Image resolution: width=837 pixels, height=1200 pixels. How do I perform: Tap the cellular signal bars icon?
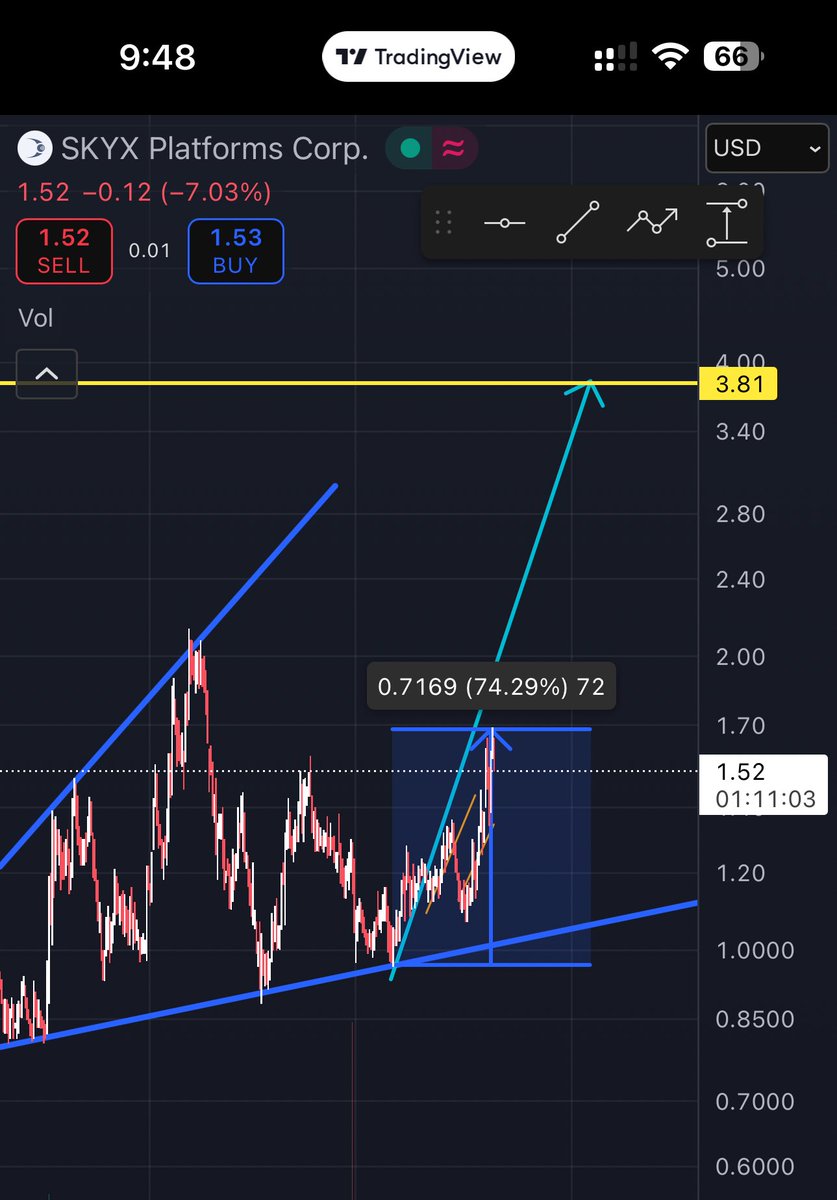(x=615, y=57)
